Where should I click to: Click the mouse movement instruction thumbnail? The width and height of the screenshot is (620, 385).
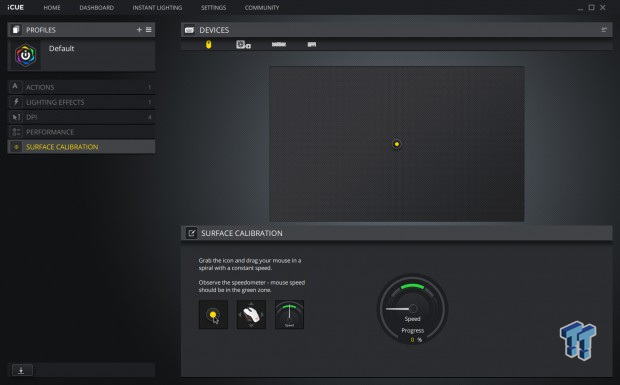click(x=251, y=315)
